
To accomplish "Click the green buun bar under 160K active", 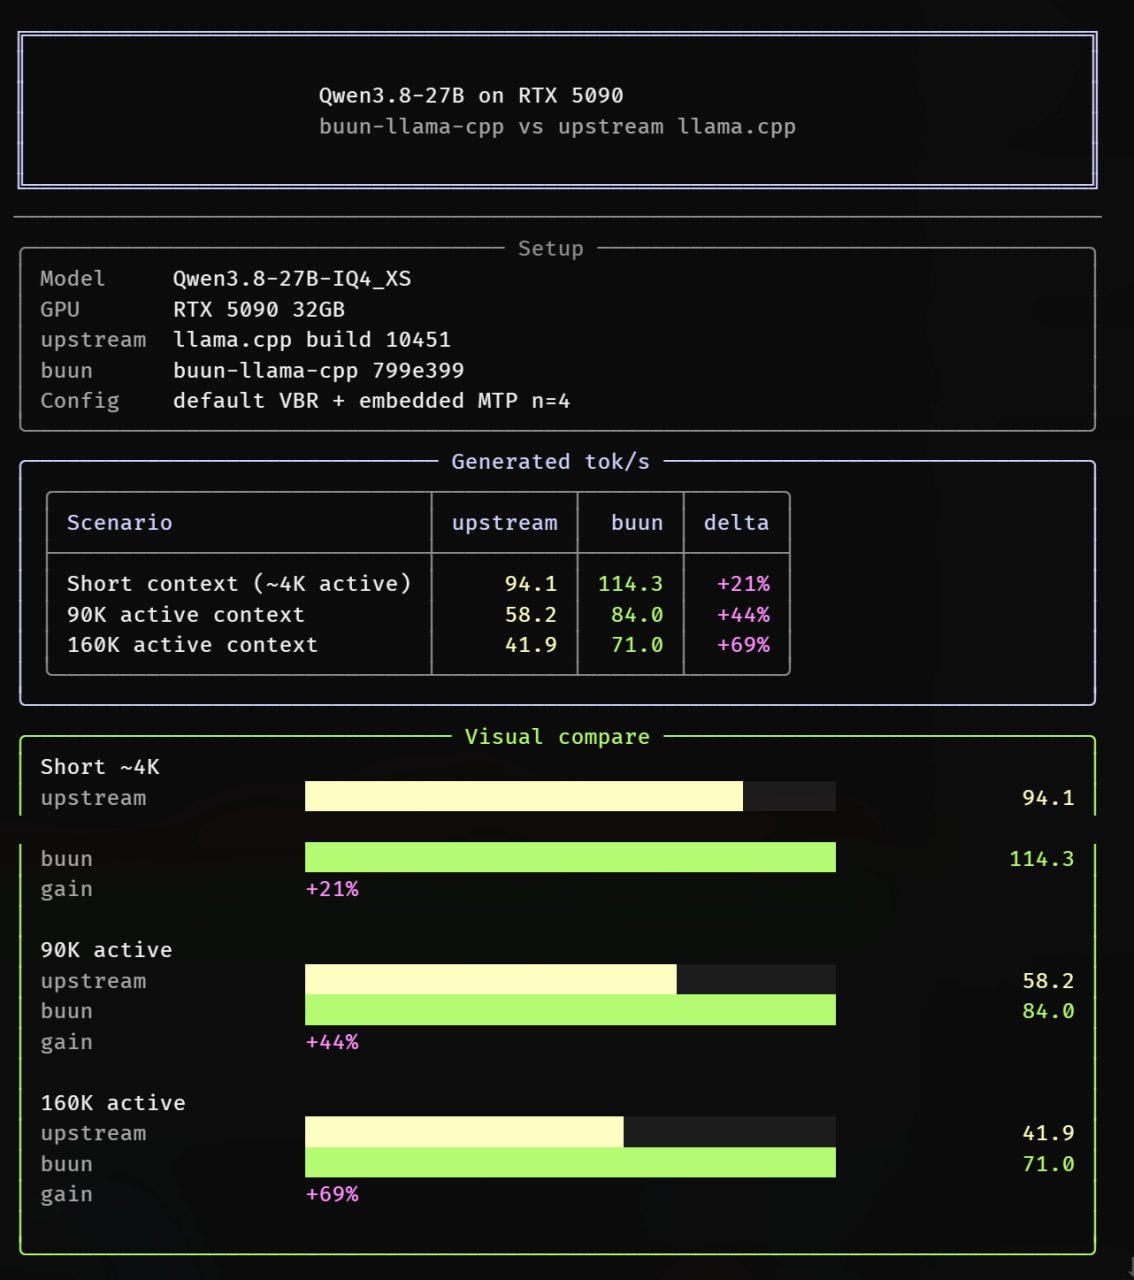I will tap(570, 1162).
